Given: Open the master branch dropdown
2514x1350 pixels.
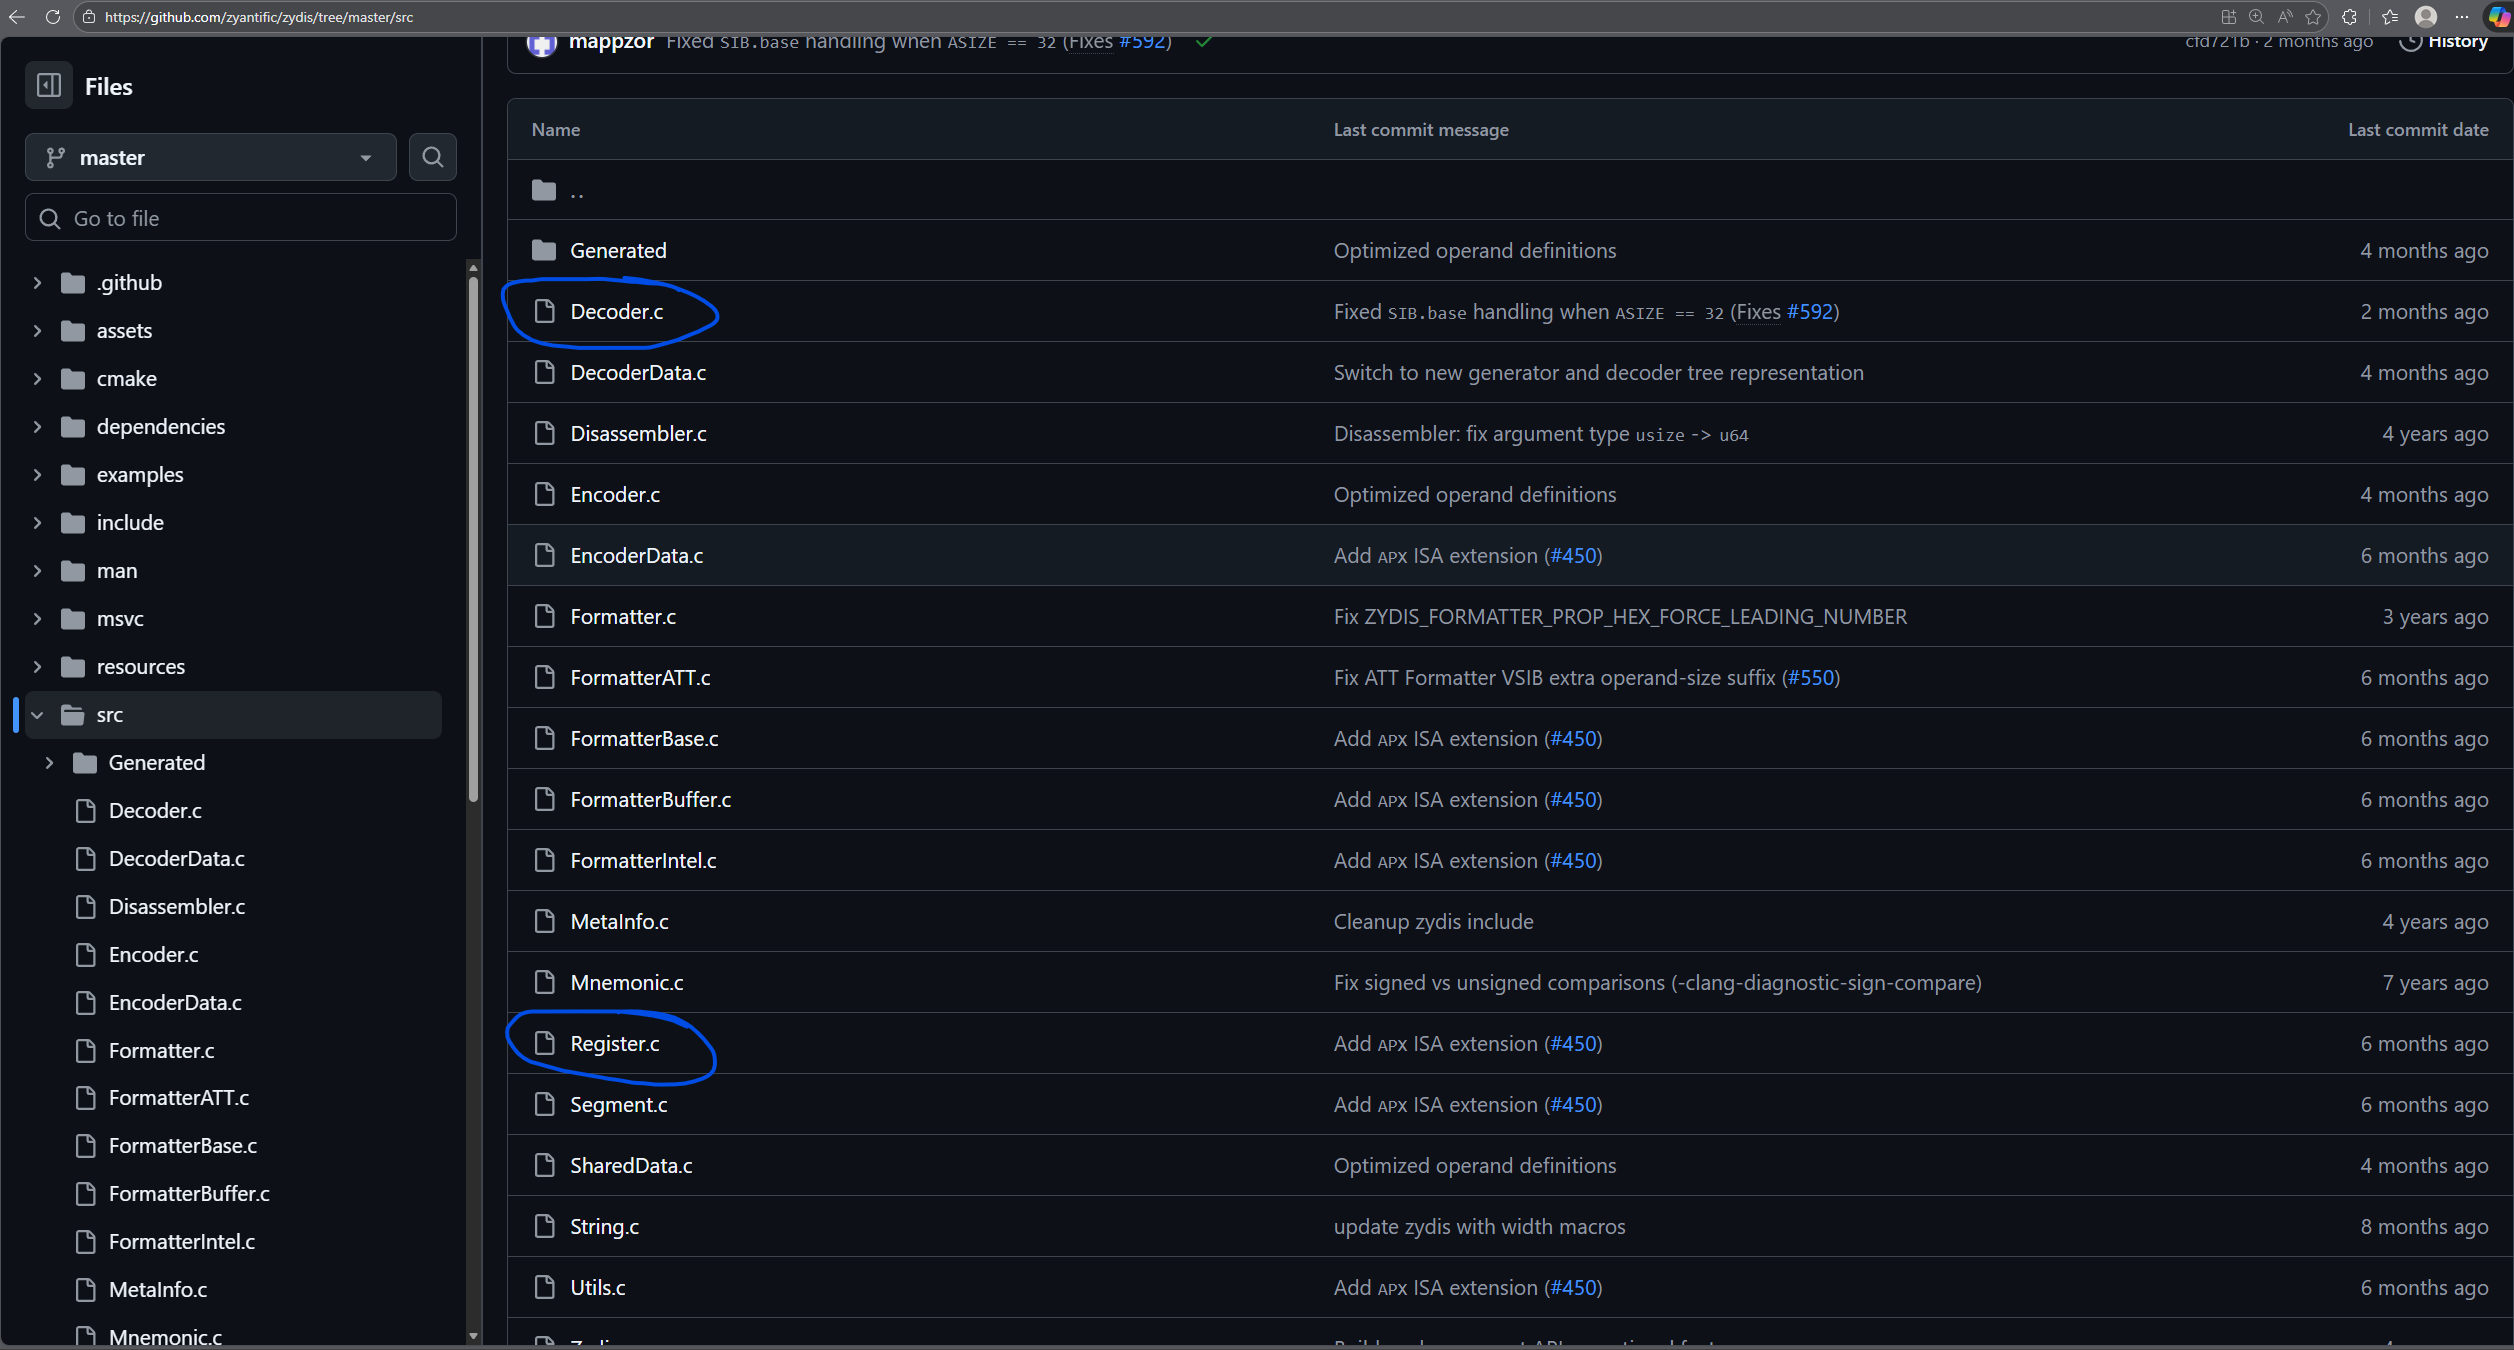Looking at the screenshot, I should pyautogui.click(x=210, y=157).
